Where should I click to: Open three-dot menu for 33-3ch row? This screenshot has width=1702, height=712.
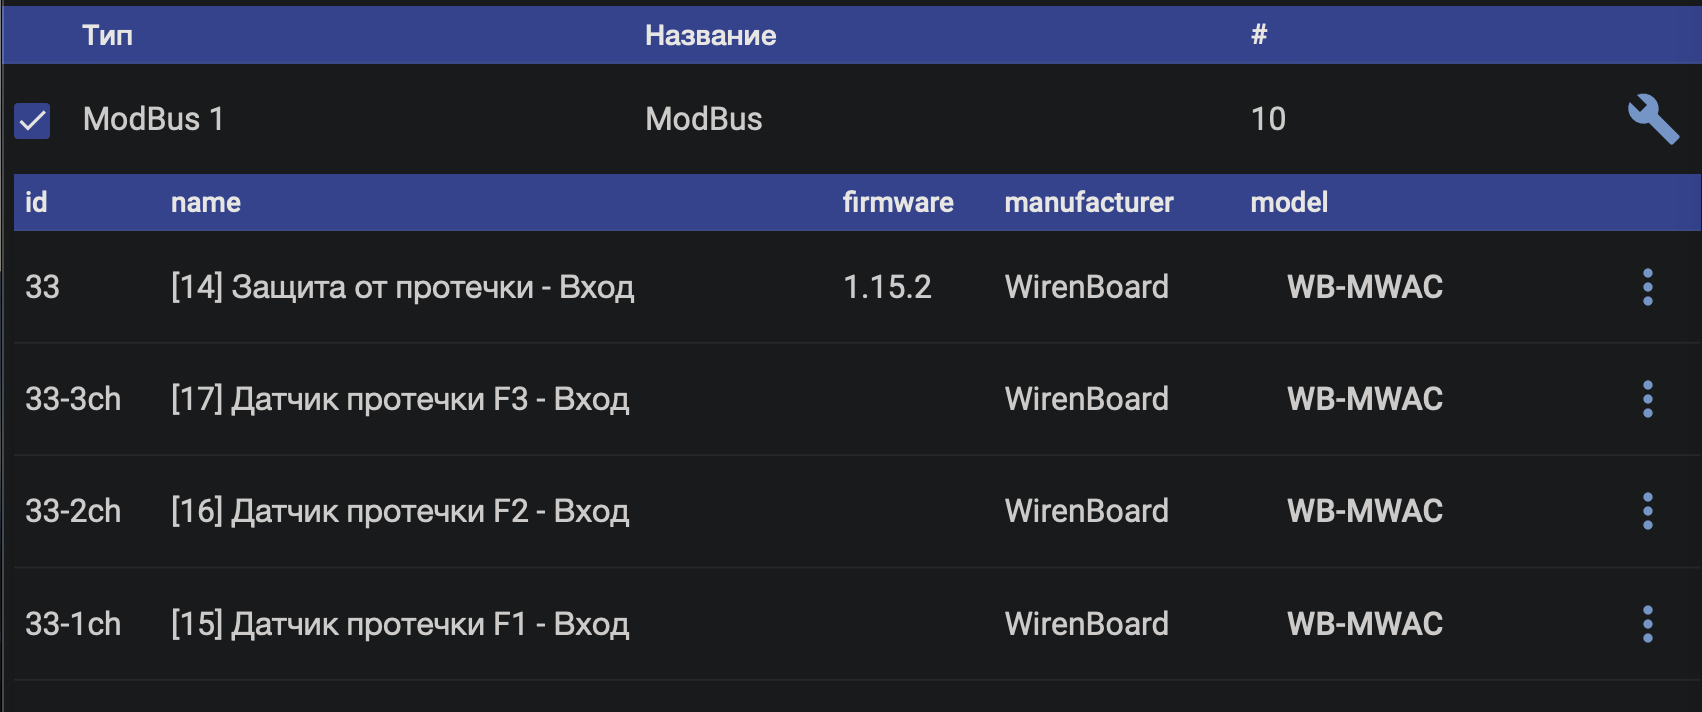click(1647, 399)
